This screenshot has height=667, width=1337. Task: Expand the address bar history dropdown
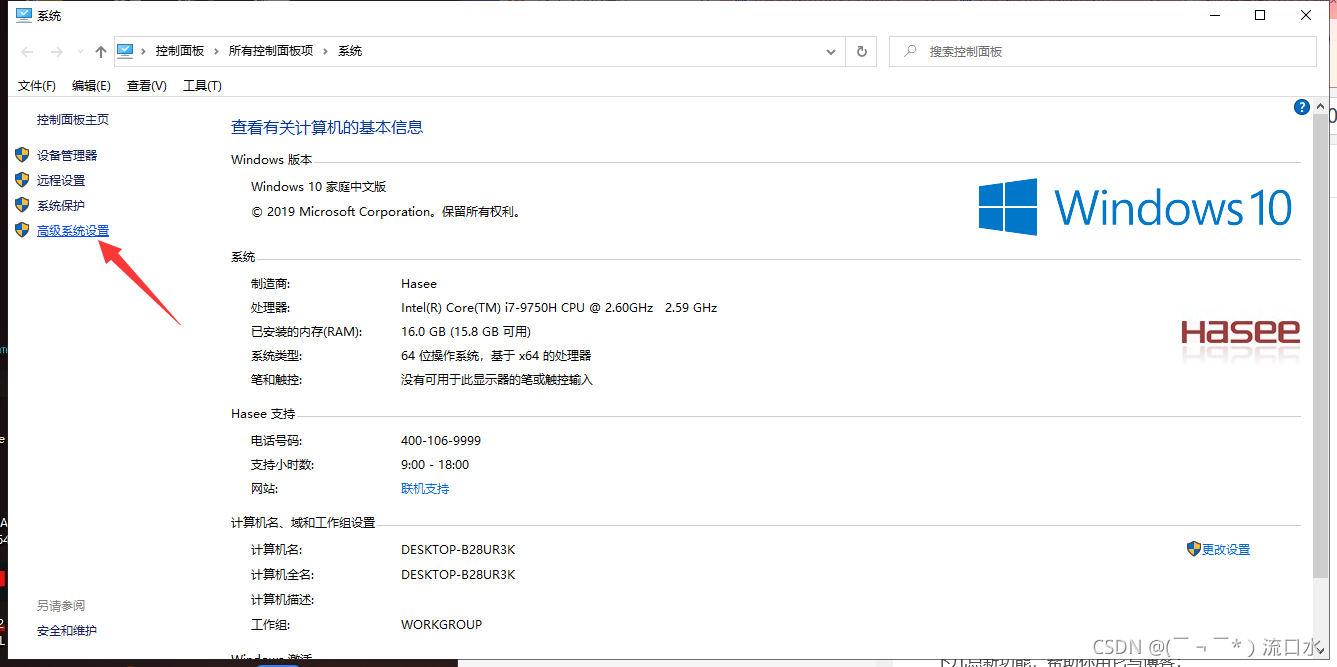(831, 51)
